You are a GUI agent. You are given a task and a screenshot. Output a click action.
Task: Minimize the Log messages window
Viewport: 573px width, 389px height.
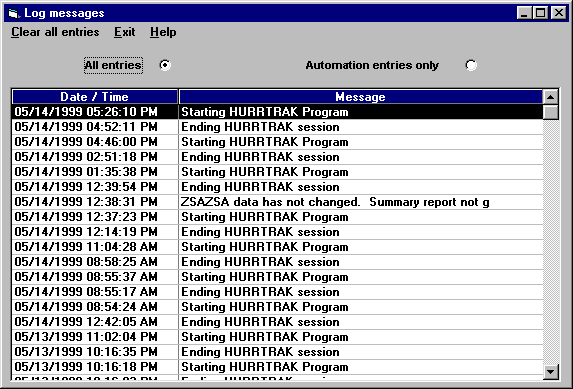(x=524, y=13)
